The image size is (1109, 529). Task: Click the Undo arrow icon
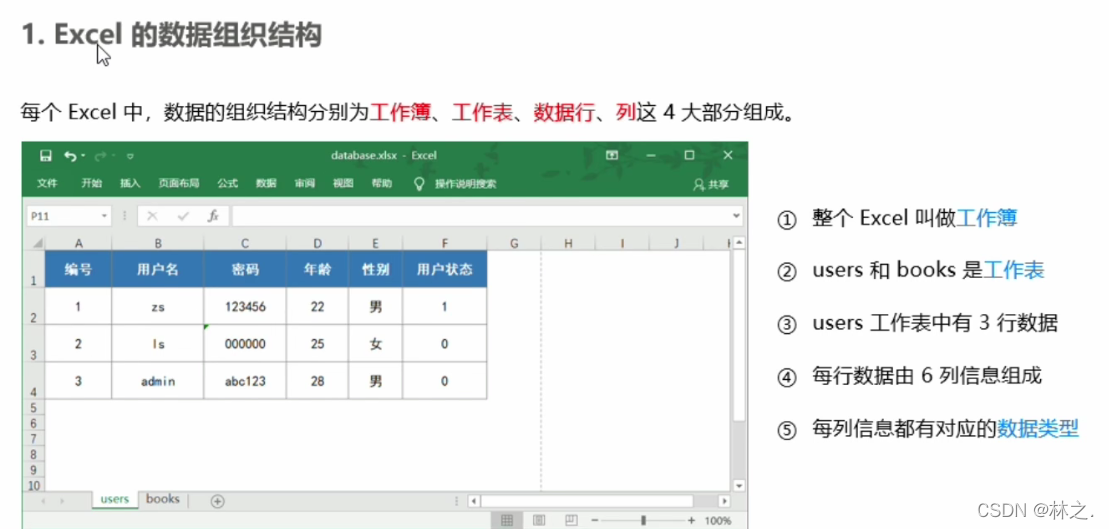pyautogui.click(x=70, y=156)
